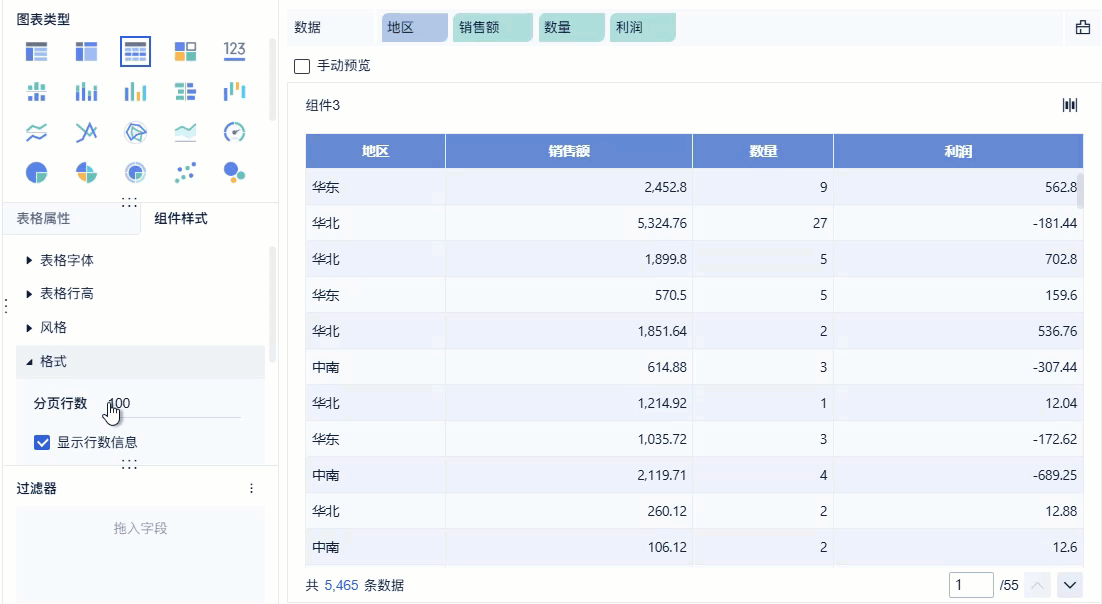Pick the multi-series column chart icon
The image size is (1102, 604).
pos(135,91)
